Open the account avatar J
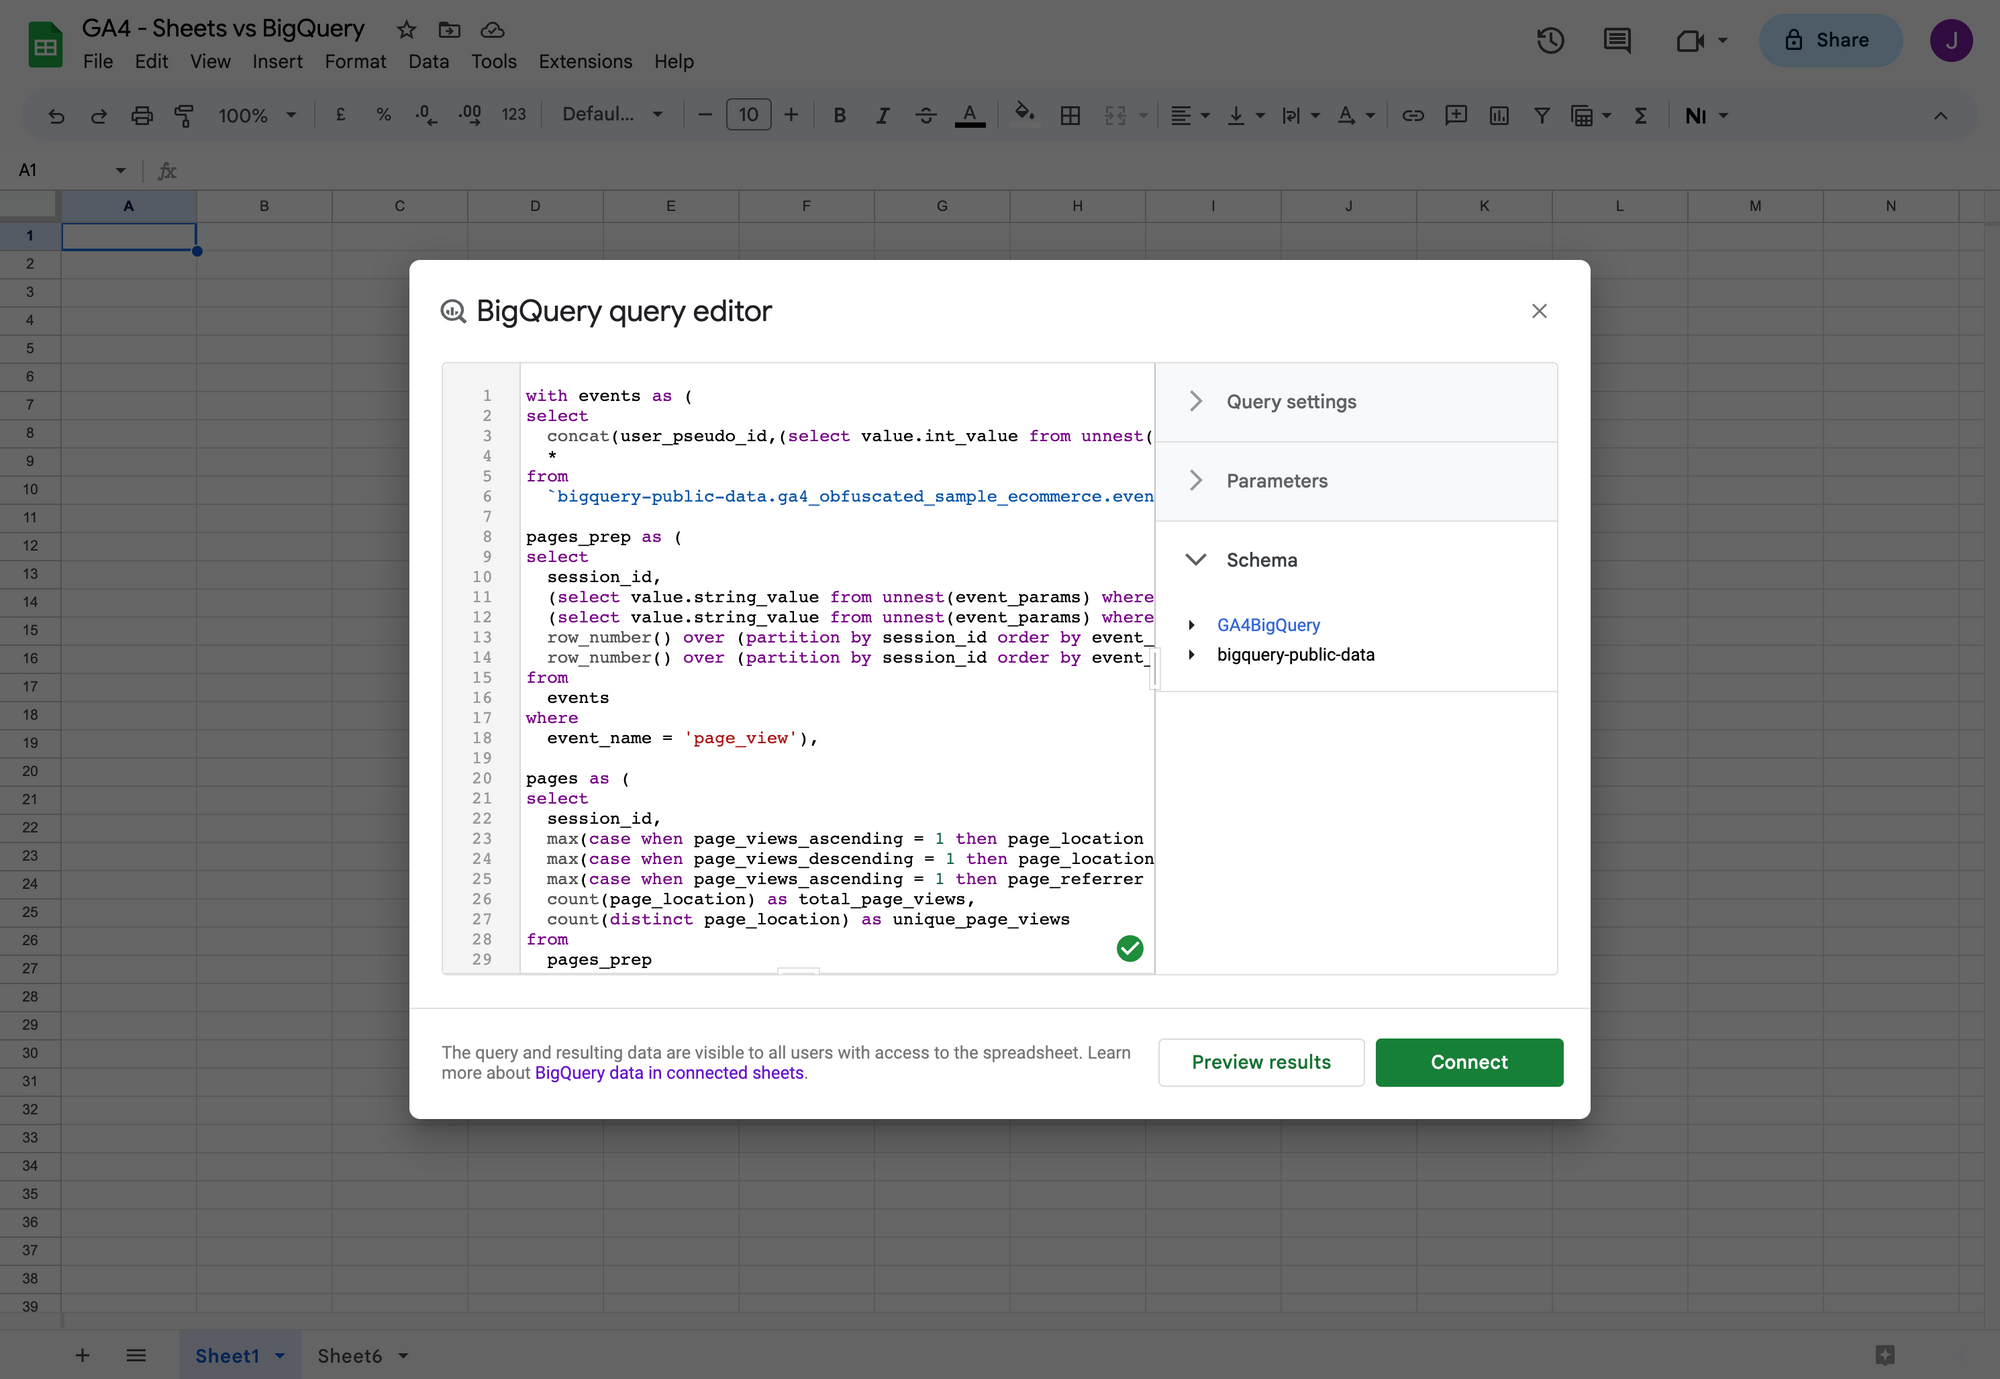2000x1379 pixels. pyautogui.click(x=1950, y=40)
